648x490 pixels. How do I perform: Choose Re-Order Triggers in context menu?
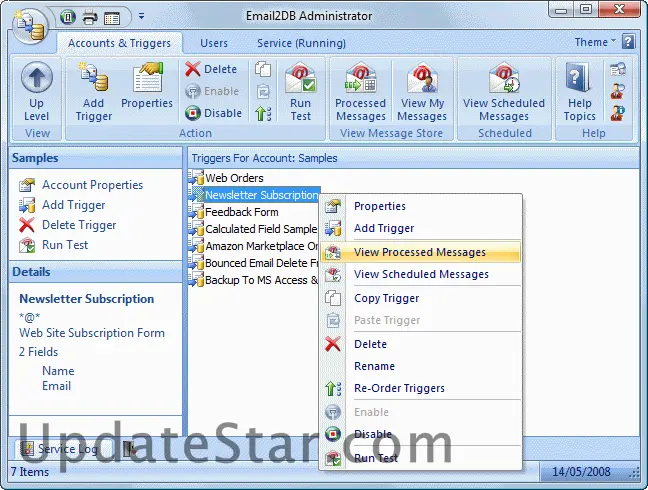point(421,388)
